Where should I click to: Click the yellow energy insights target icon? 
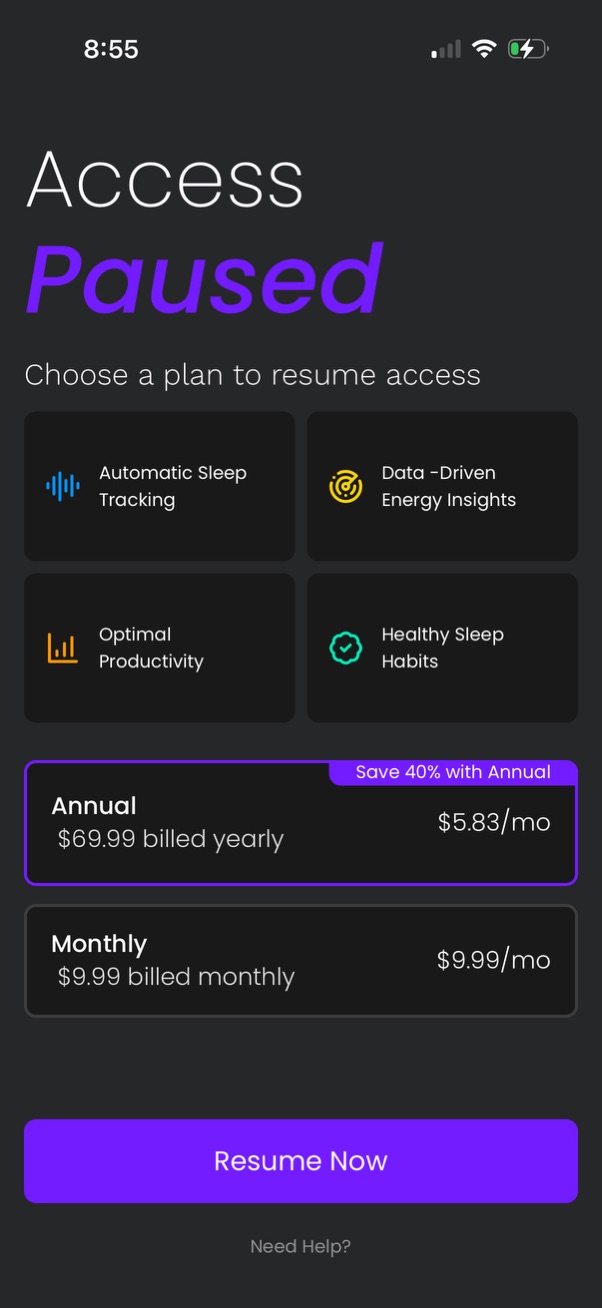(344, 486)
